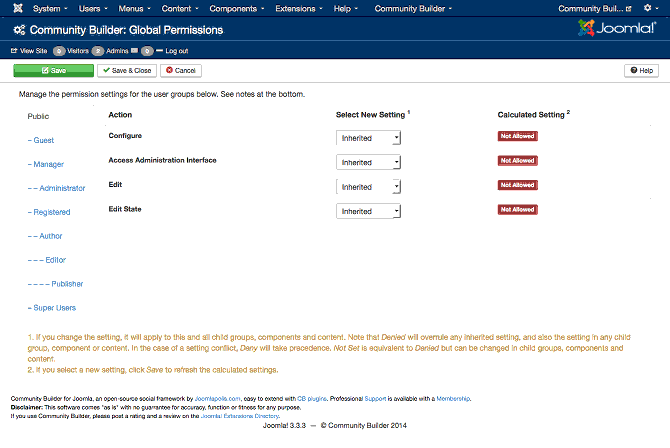This screenshot has width=670, height=448.
Task: Click the Joomla! brand logo in header
Action: point(617,28)
